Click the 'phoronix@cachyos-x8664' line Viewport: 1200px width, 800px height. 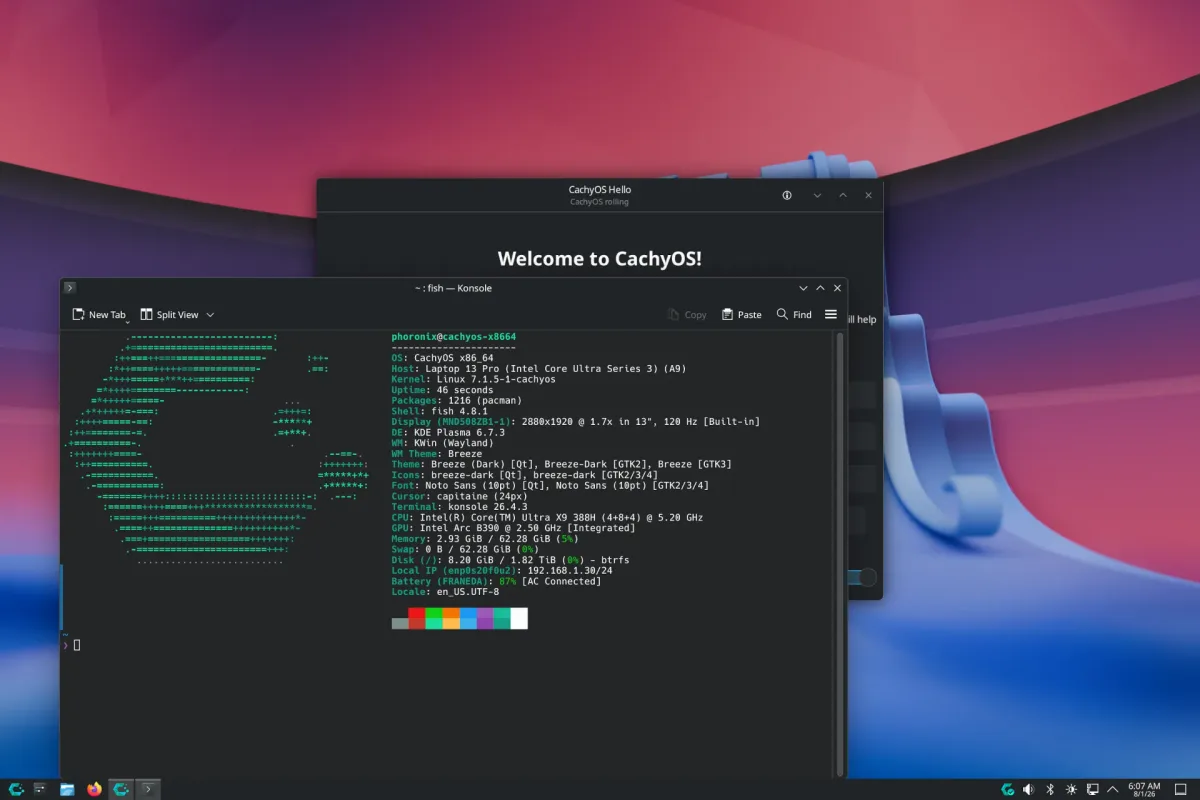(x=454, y=337)
